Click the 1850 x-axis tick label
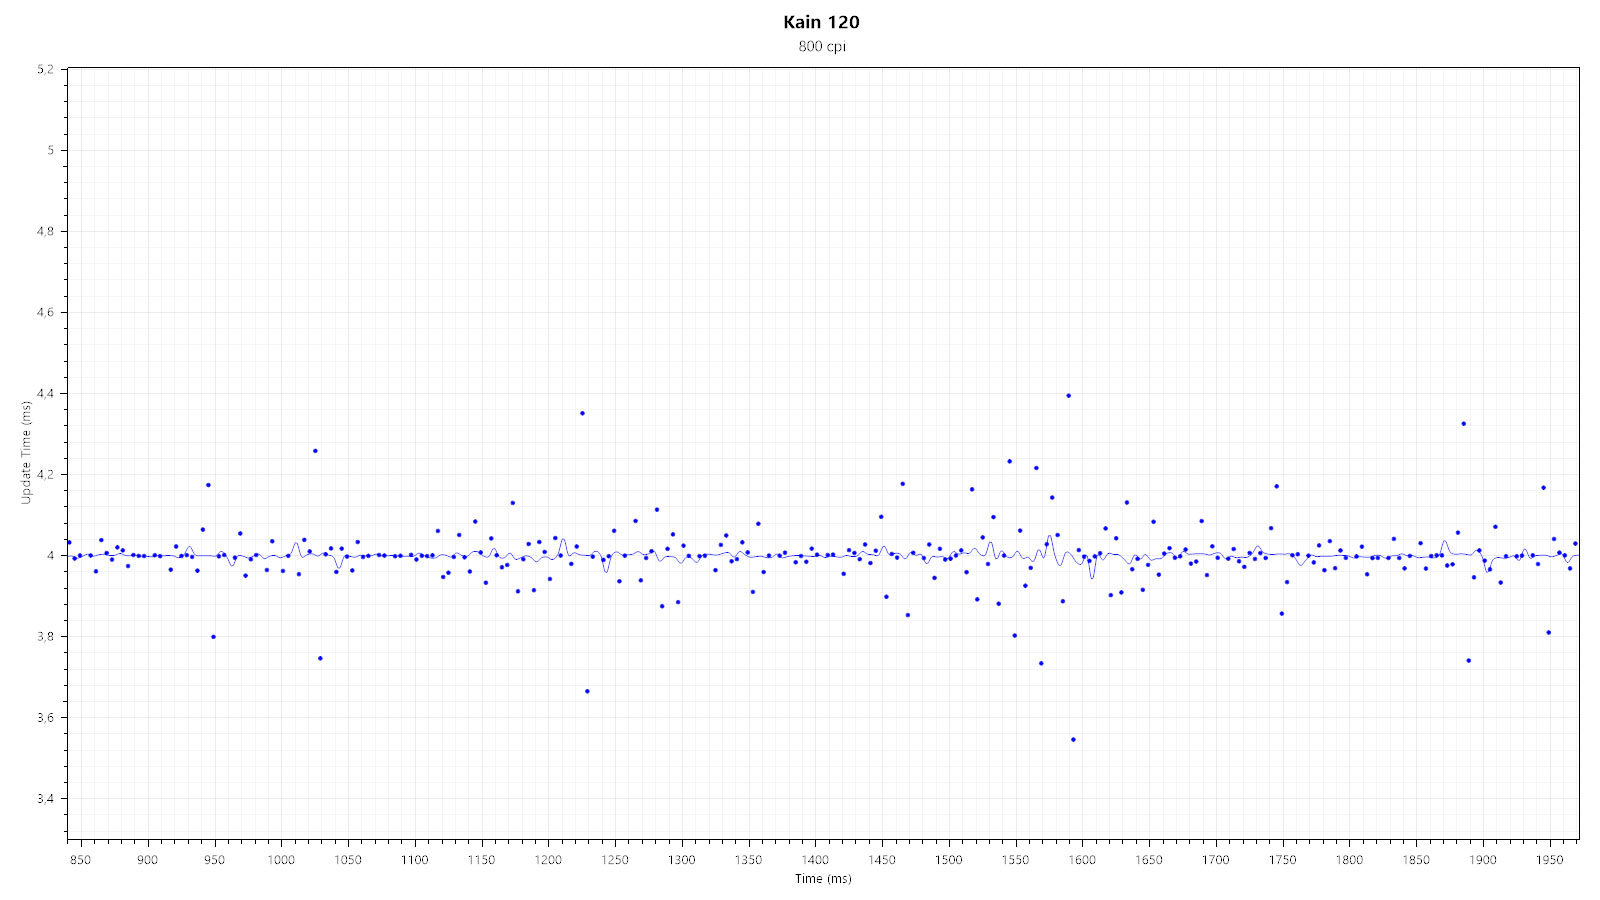The width and height of the screenshot is (1600, 900). coord(1416,860)
